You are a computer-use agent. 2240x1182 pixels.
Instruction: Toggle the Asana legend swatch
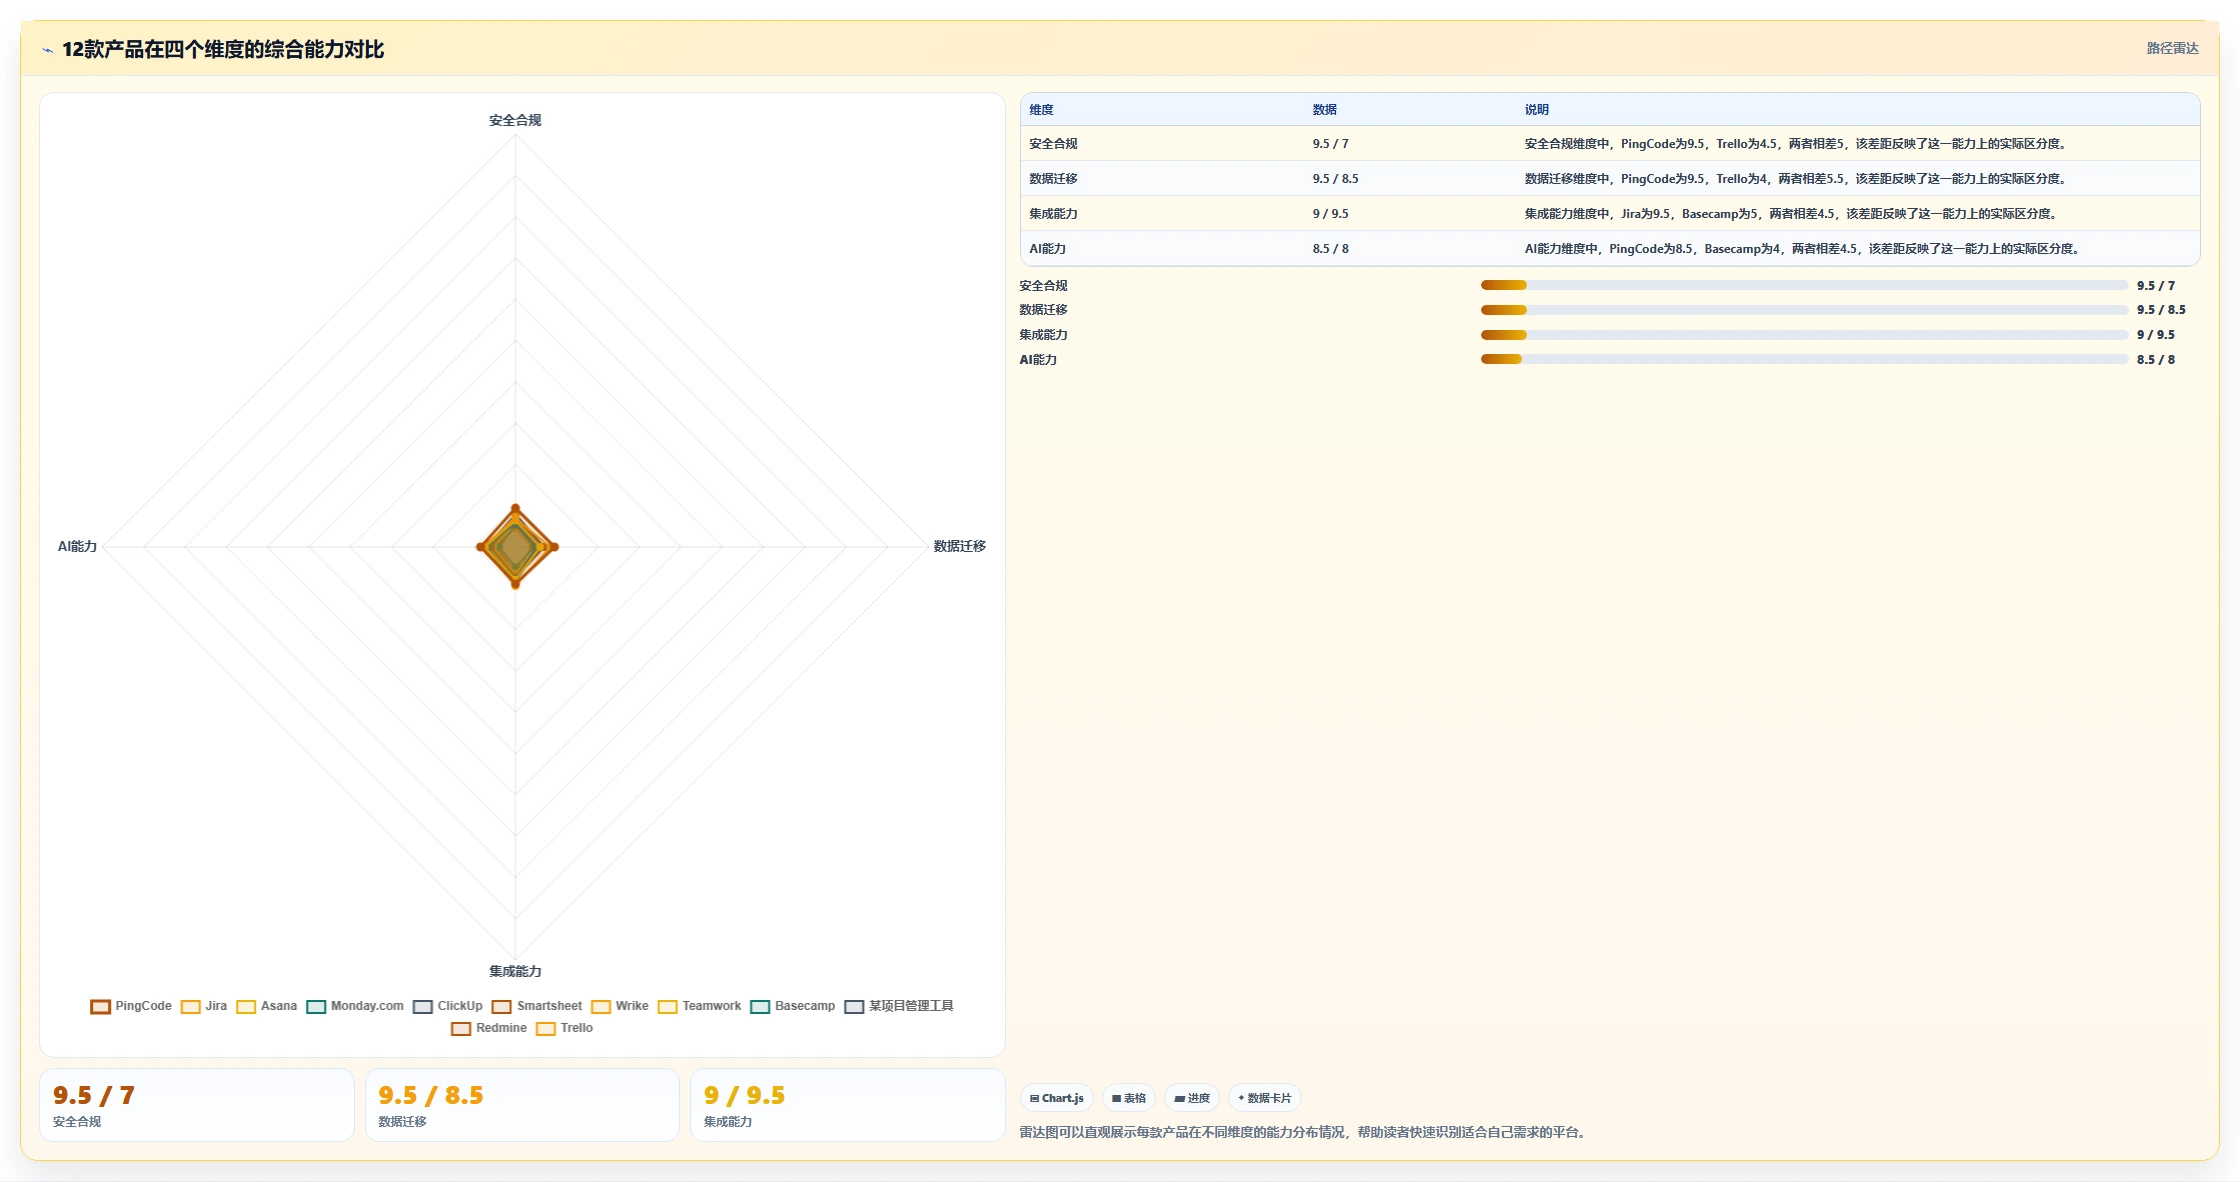coord(246,1006)
